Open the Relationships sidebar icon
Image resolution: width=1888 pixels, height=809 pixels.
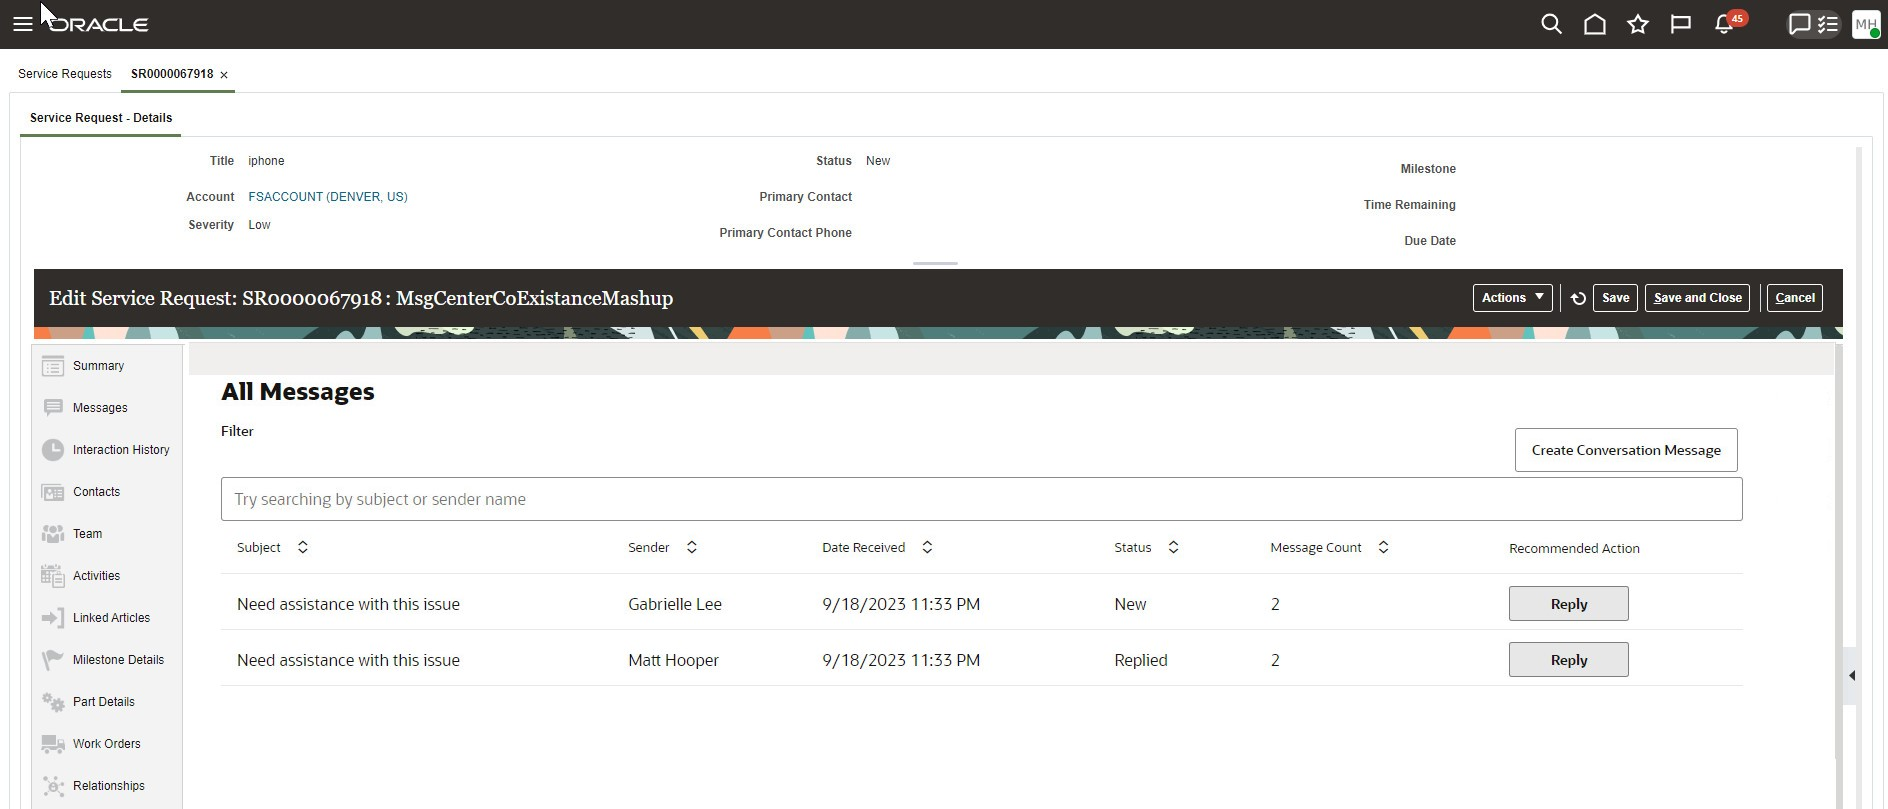pos(53,786)
